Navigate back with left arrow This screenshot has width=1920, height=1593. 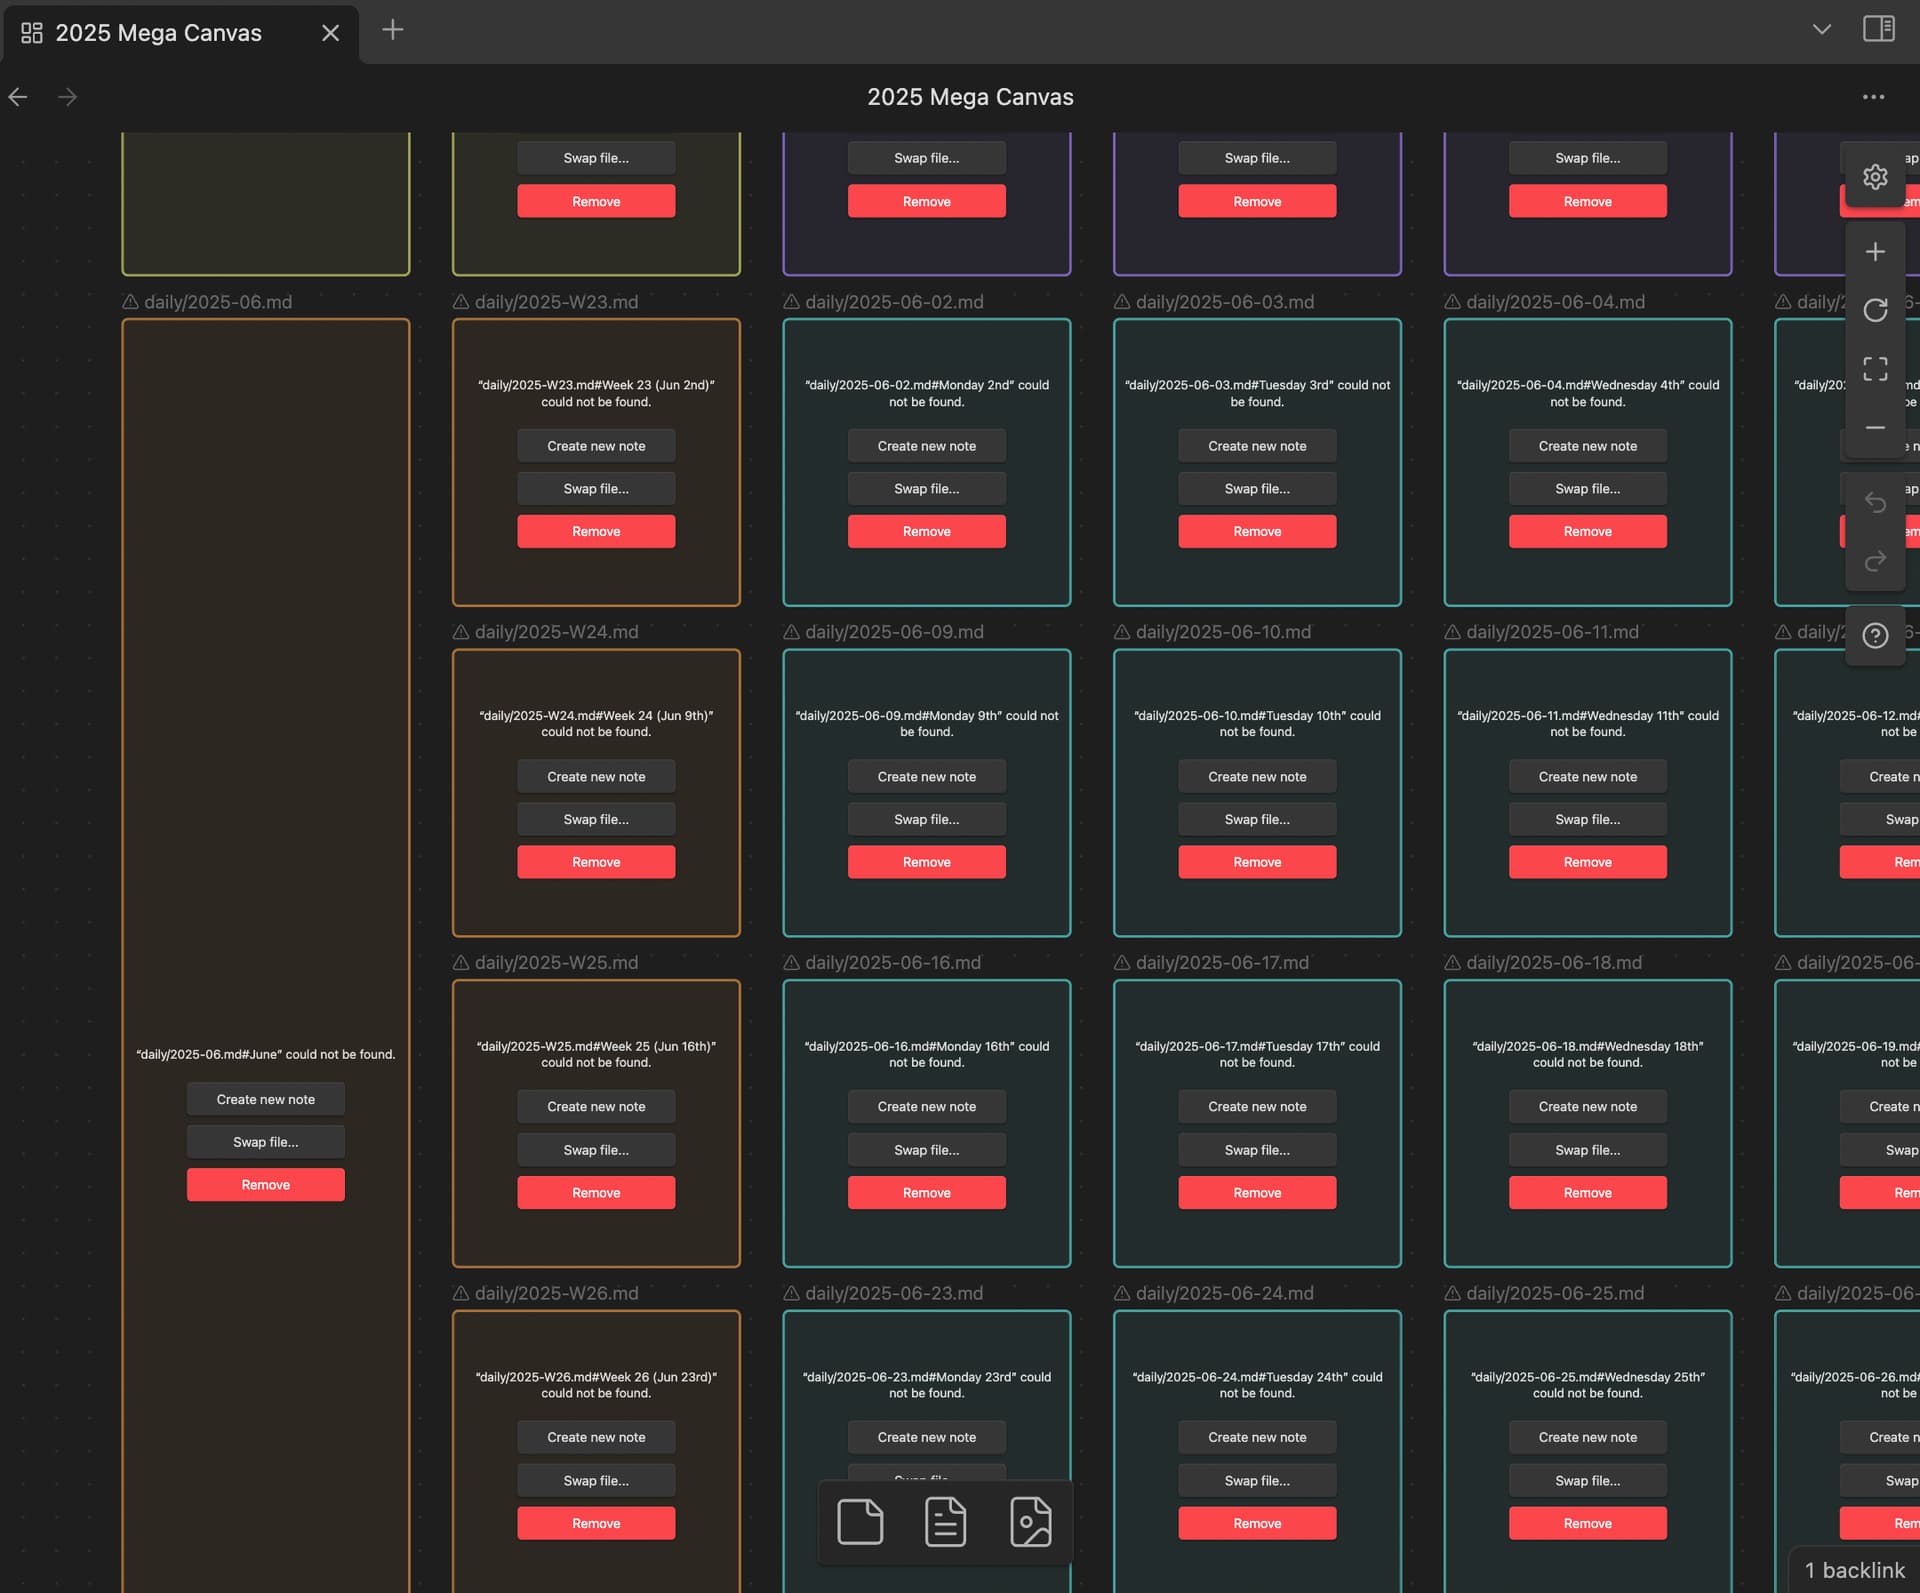[x=18, y=97]
